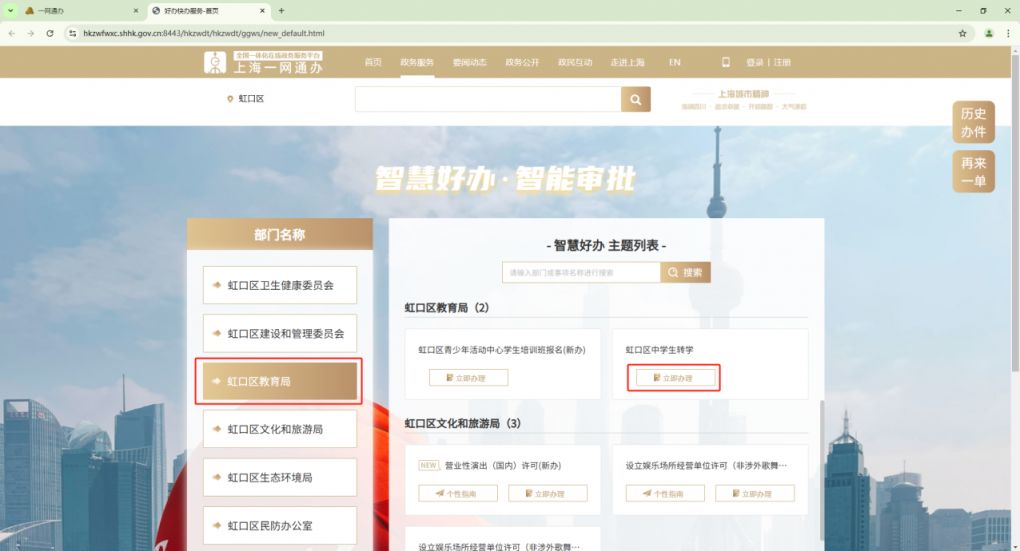The width and height of the screenshot is (1020, 551).
Task: Select 虹口区教育局 department
Action: (x=280, y=381)
